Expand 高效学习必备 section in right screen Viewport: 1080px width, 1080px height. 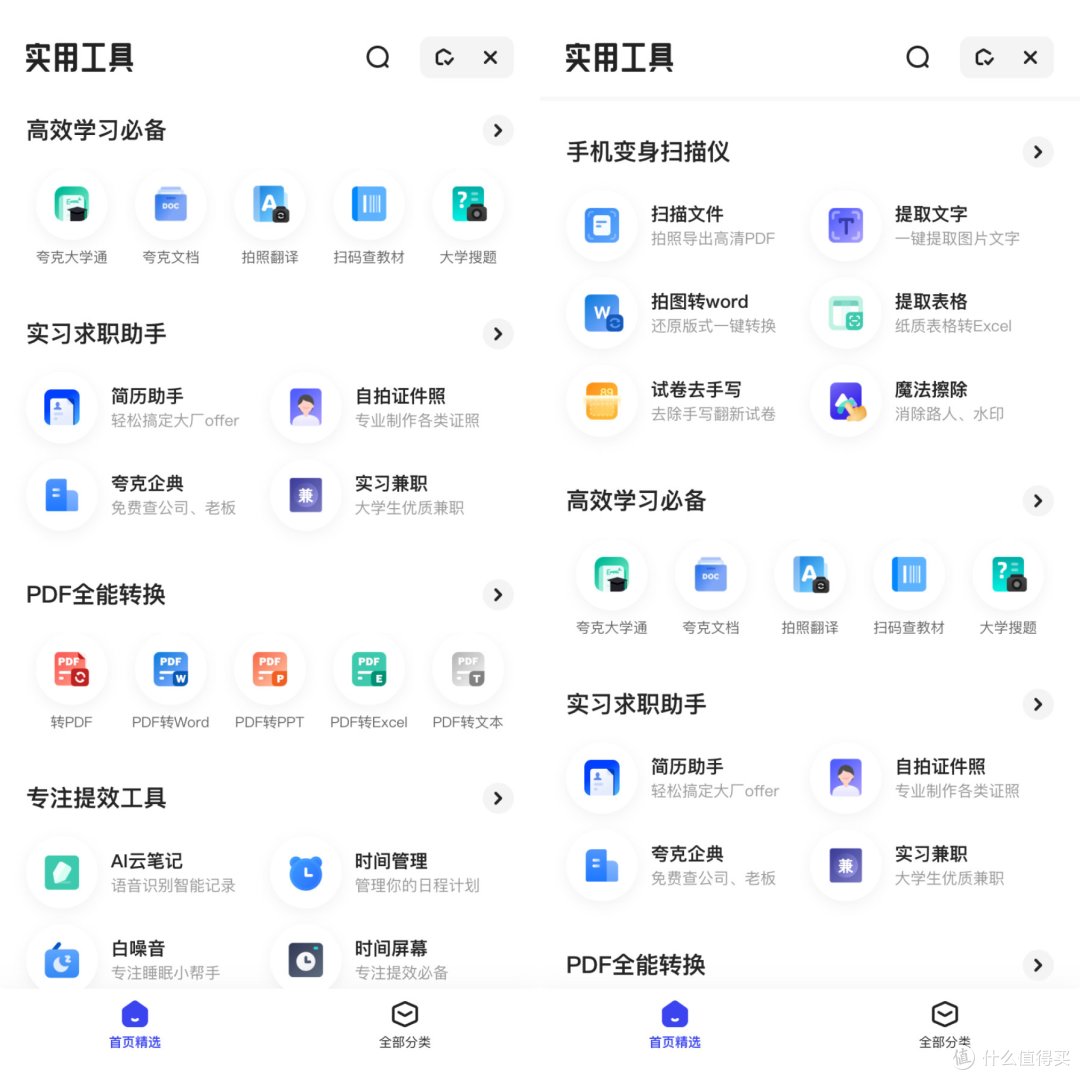pyautogui.click(x=1038, y=501)
